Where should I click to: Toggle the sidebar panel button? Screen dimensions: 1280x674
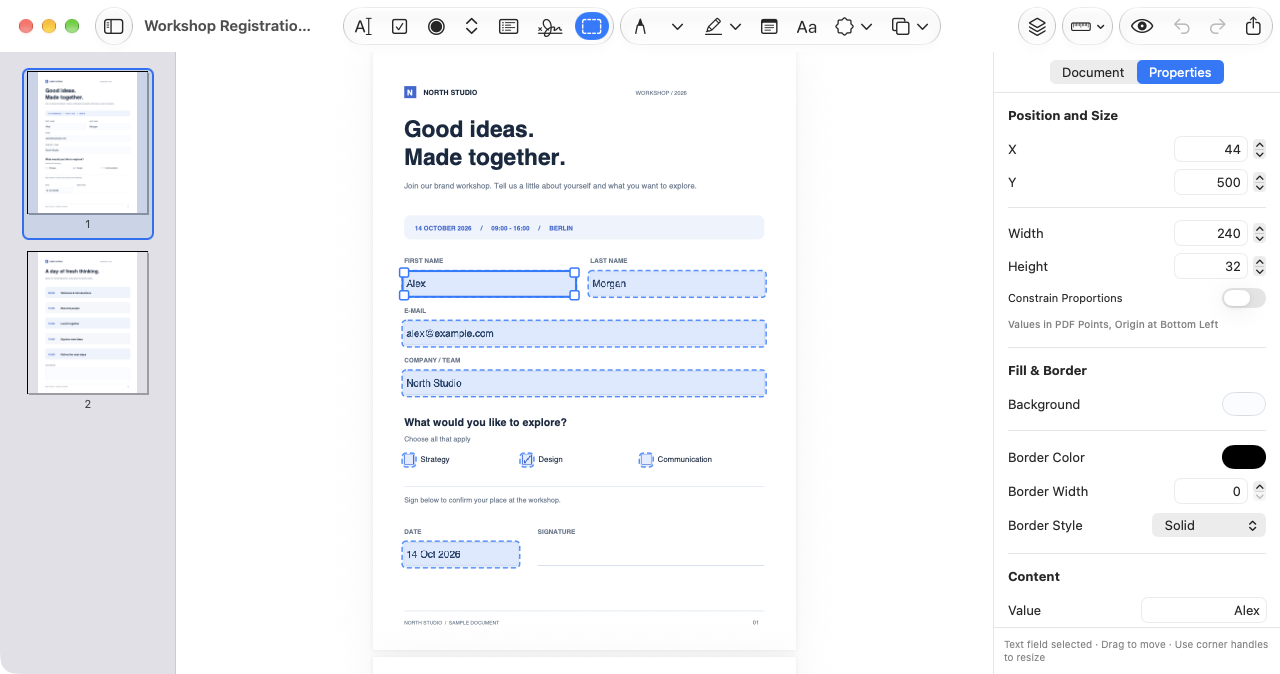(x=114, y=27)
